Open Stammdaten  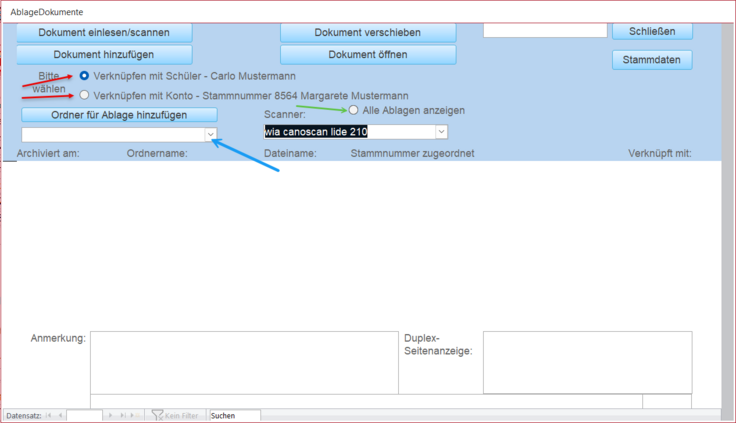(652, 60)
